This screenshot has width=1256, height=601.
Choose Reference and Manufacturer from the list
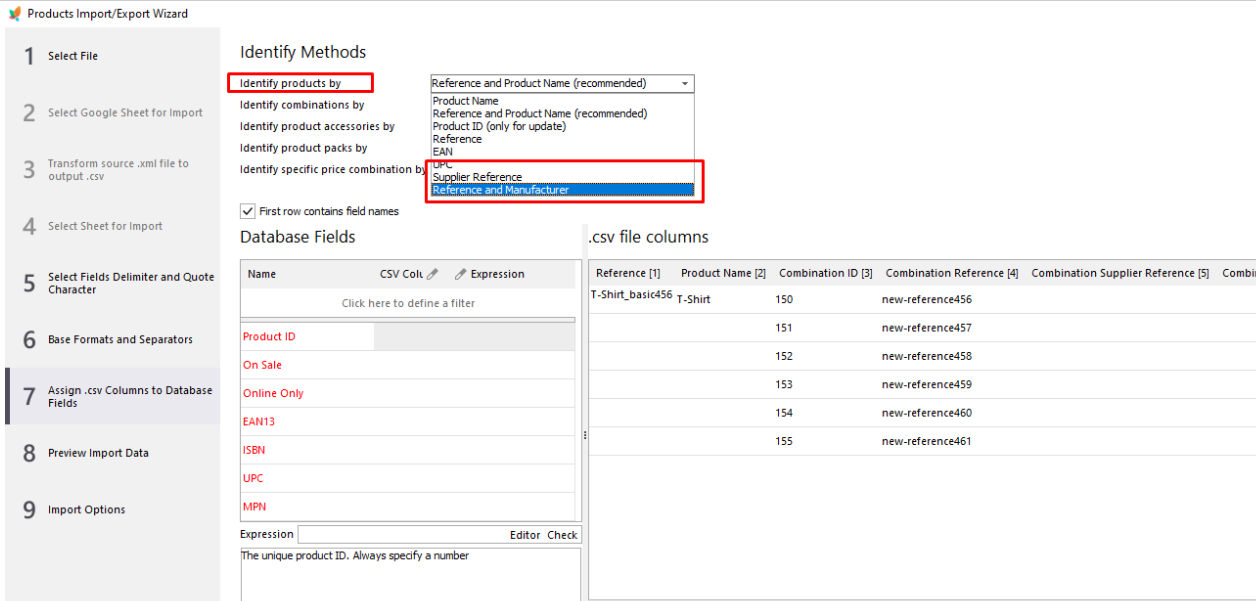coord(500,190)
